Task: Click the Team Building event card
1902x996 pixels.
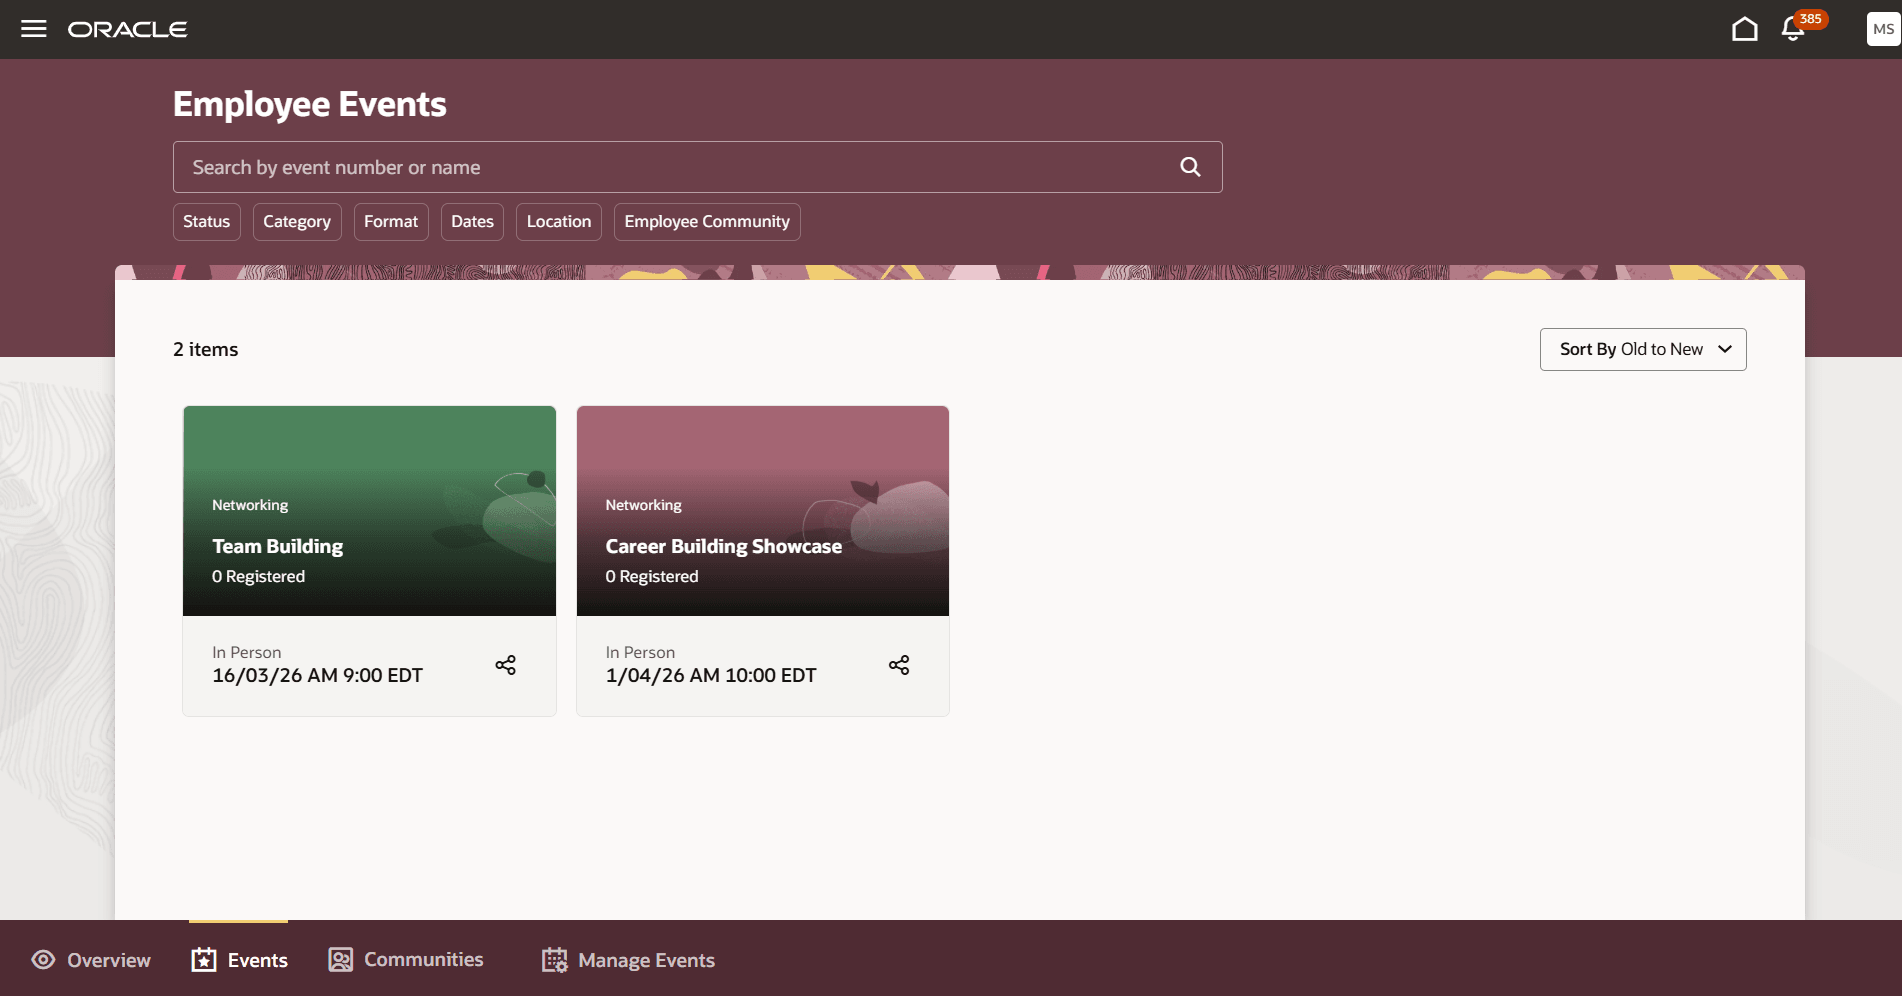Action: pyautogui.click(x=369, y=510)
